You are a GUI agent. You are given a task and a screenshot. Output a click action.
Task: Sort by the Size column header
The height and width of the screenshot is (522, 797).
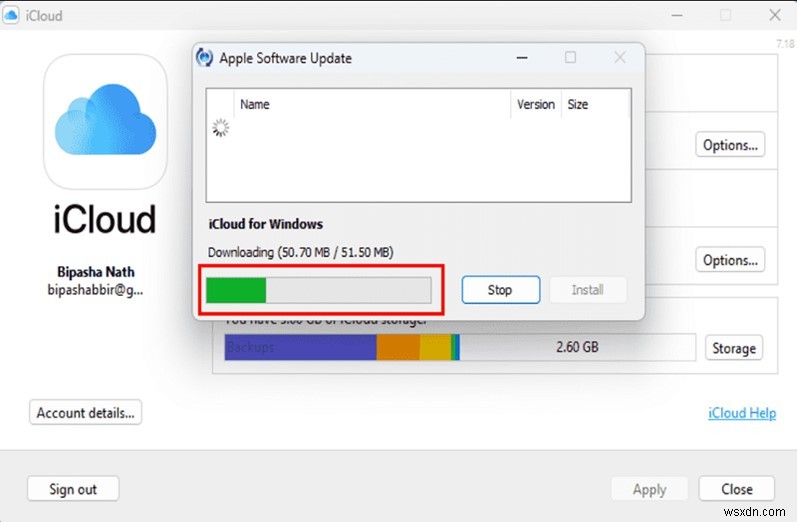578,104
